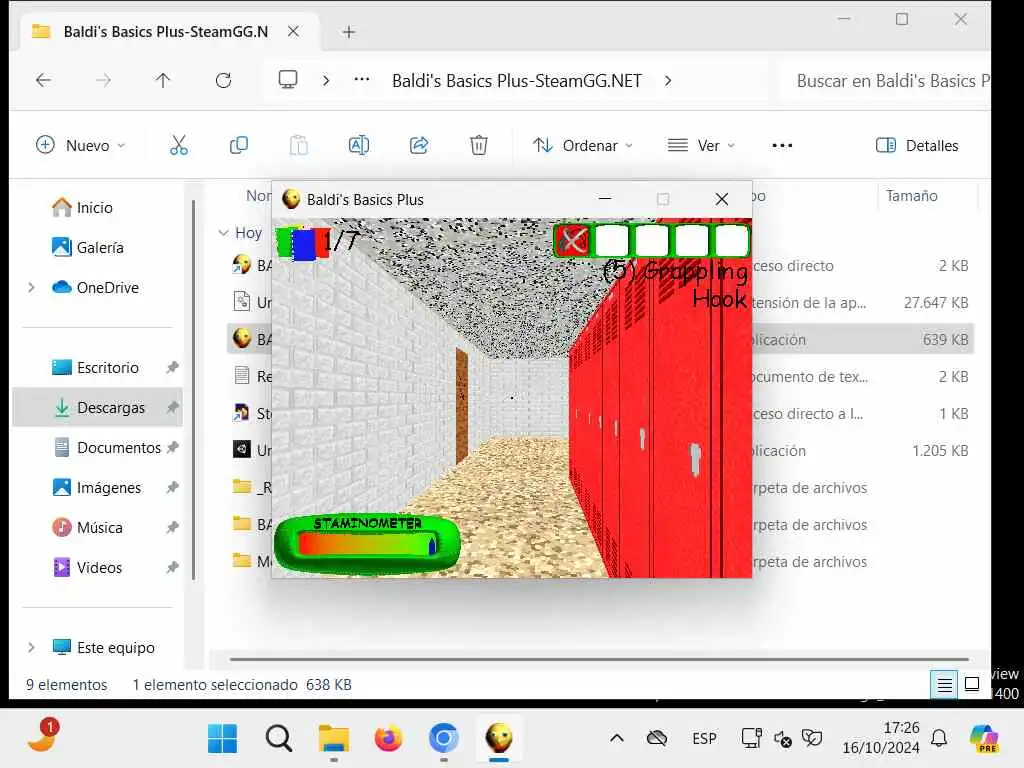Click the Staminometer bar in game
This screenshot has width=1024, height=768.
[366, 544]
